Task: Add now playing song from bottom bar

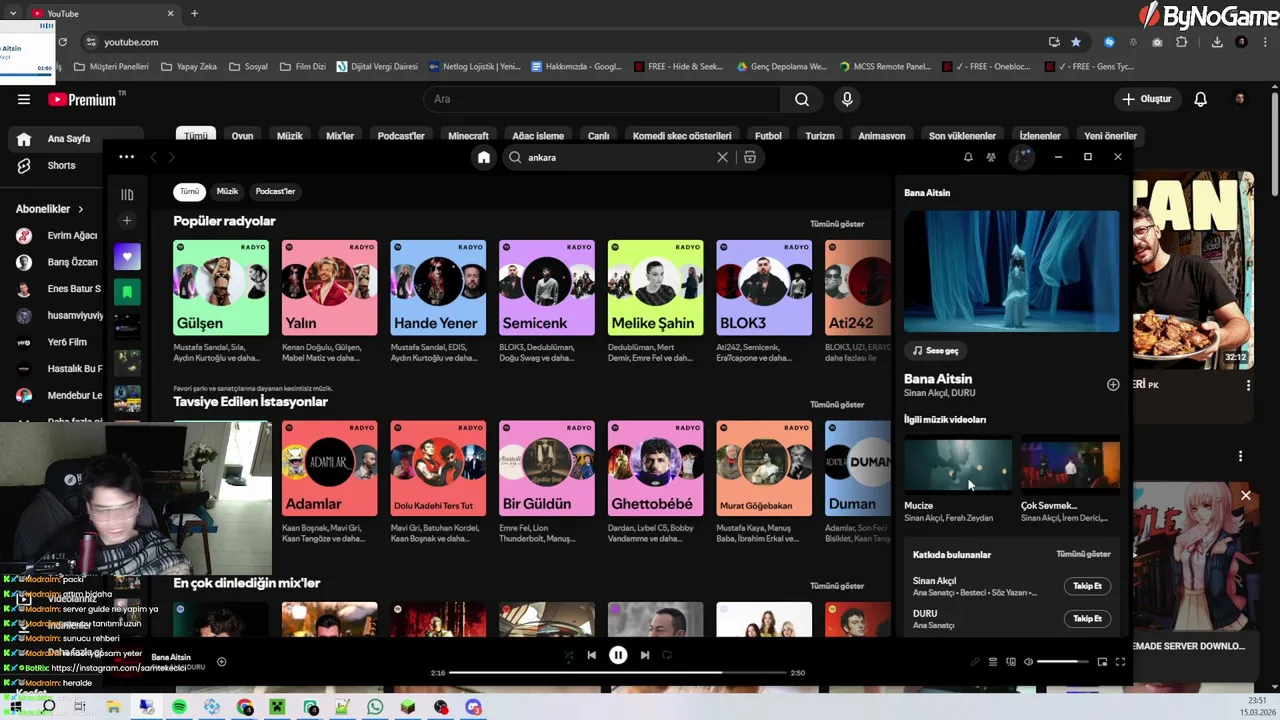Action: pos(222,661)
